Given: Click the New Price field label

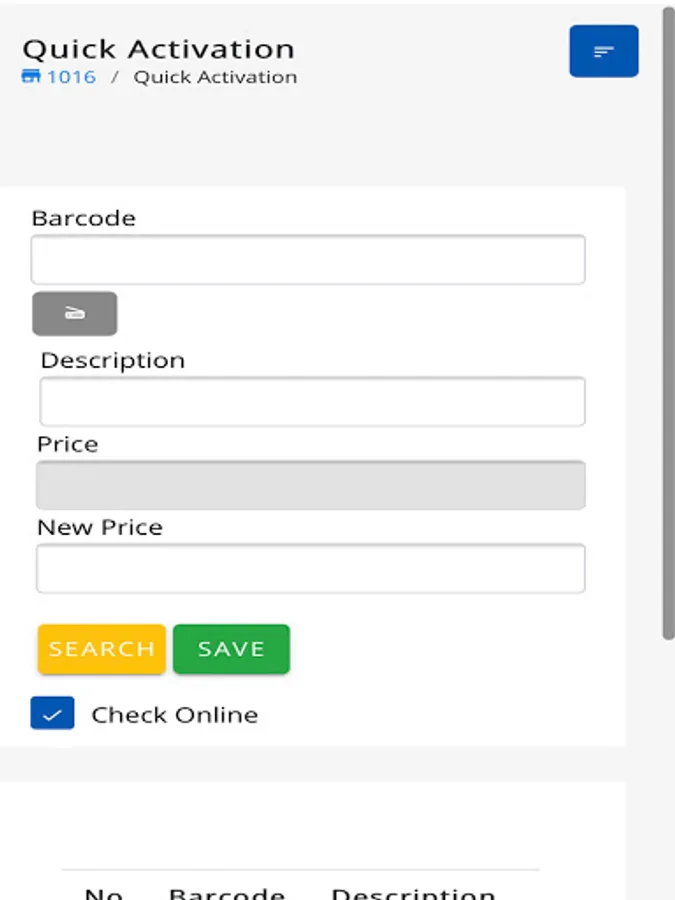Looking at the screenshot, I should (x=100, y=527).
